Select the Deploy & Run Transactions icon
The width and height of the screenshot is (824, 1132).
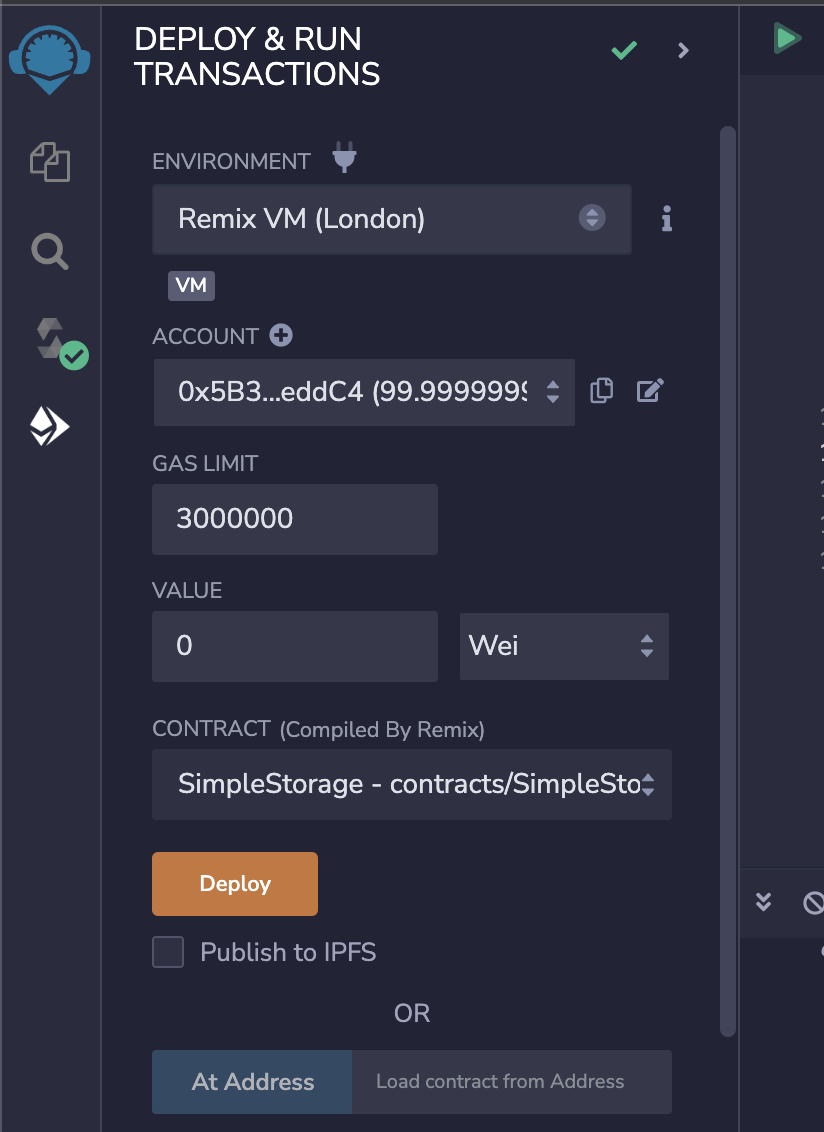[49, 426]
